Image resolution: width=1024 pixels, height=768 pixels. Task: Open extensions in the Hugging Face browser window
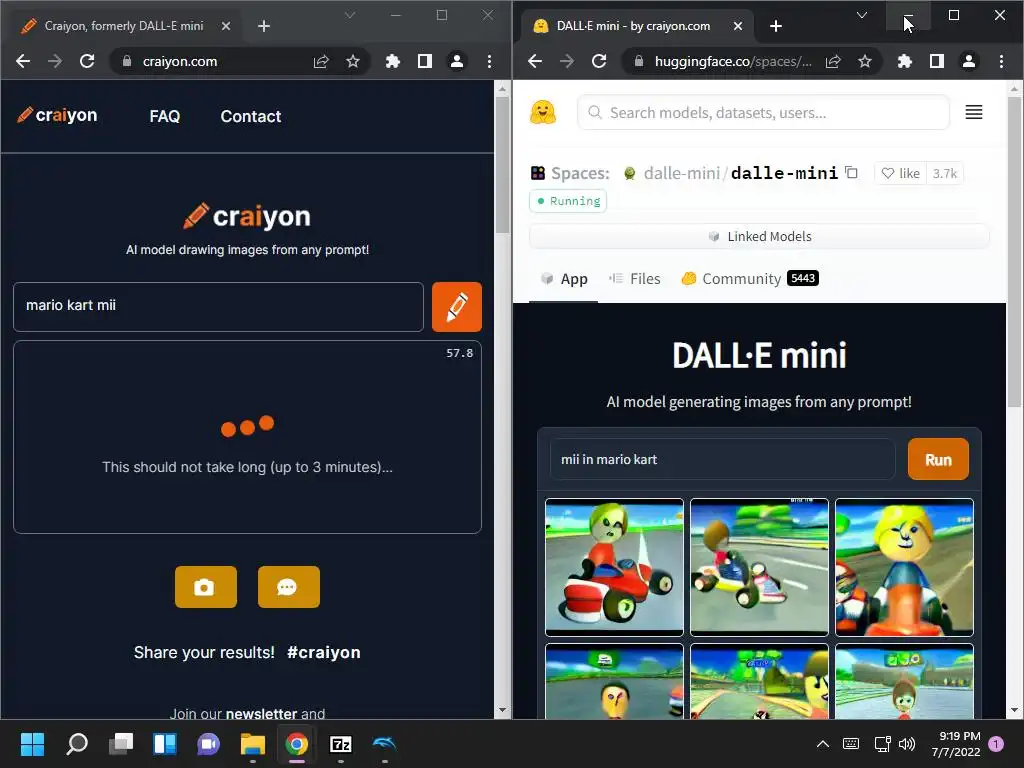(x=904, y=61)
